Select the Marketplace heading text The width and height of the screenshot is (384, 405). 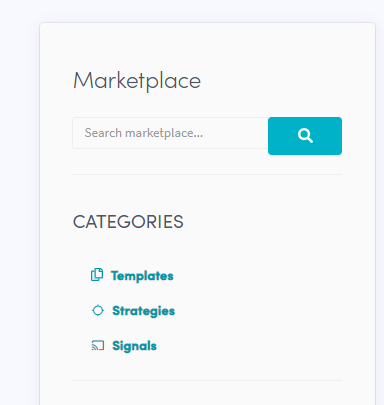tap(137, 81)
